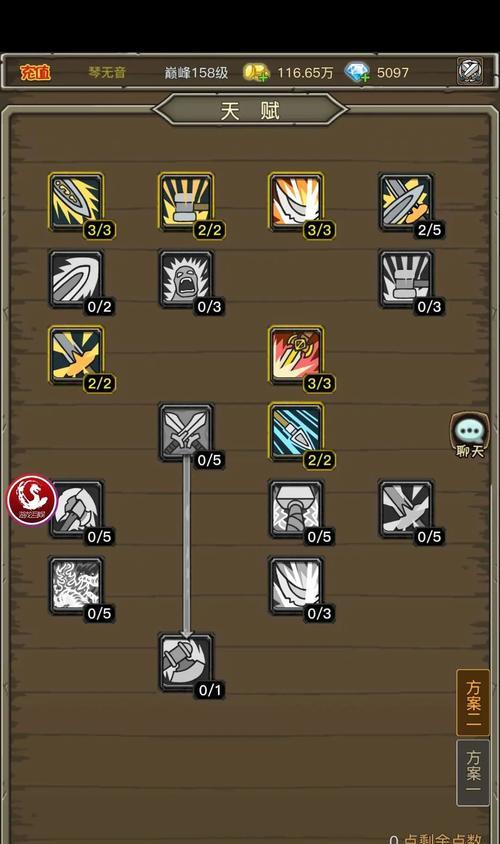The width and height of the screenshot is (500, 844).
Task: Open the top-right sword menu icon
Action: (x=469, y=71)
